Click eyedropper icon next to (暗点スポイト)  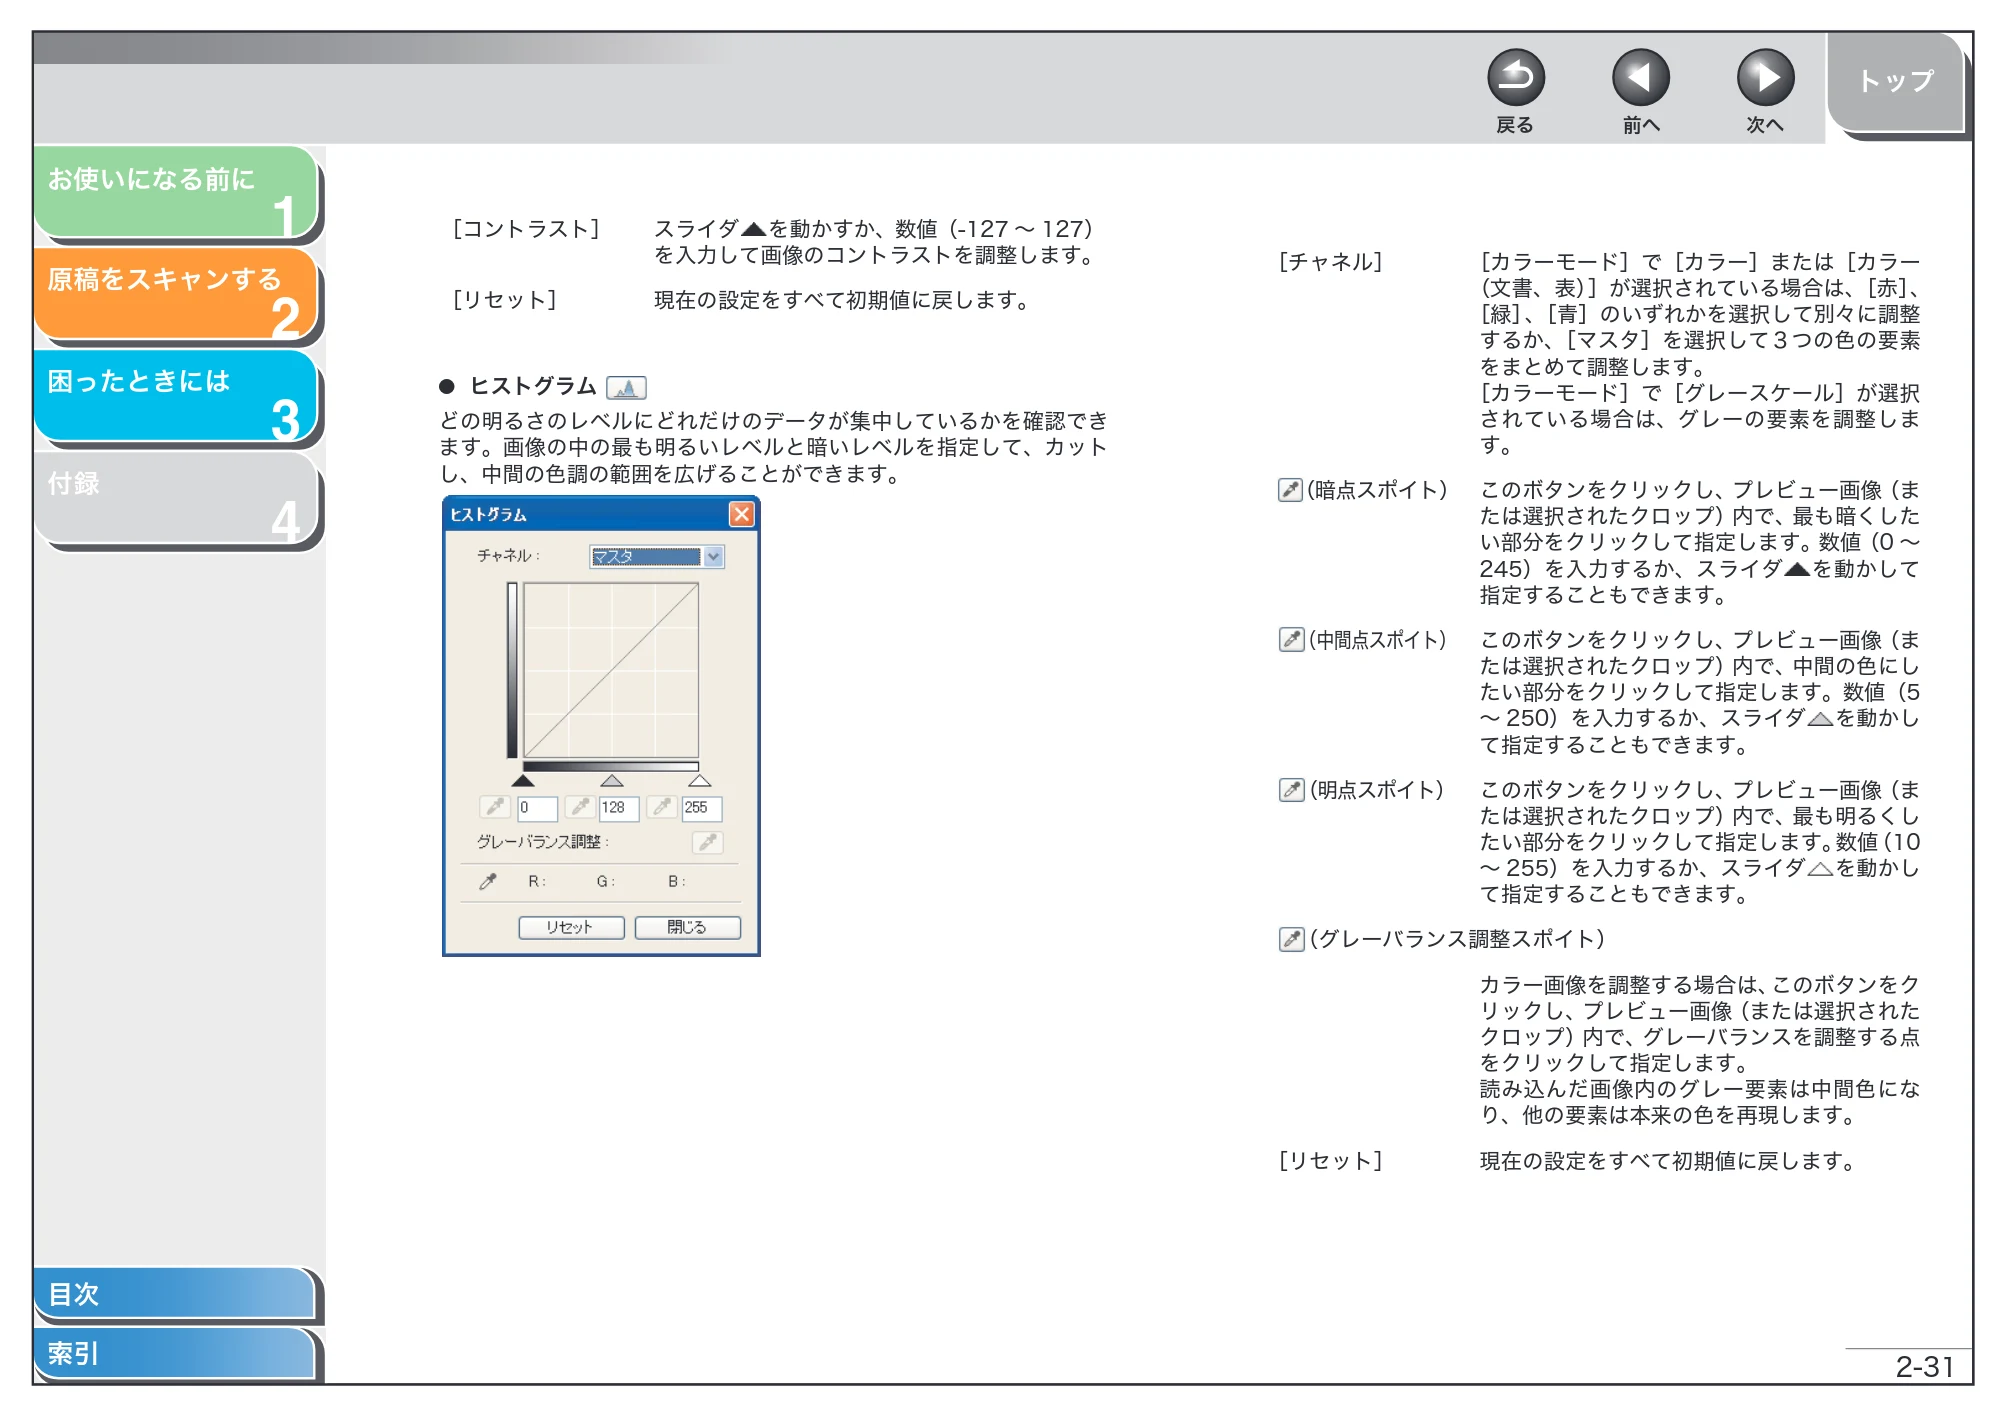point(1290,490)
